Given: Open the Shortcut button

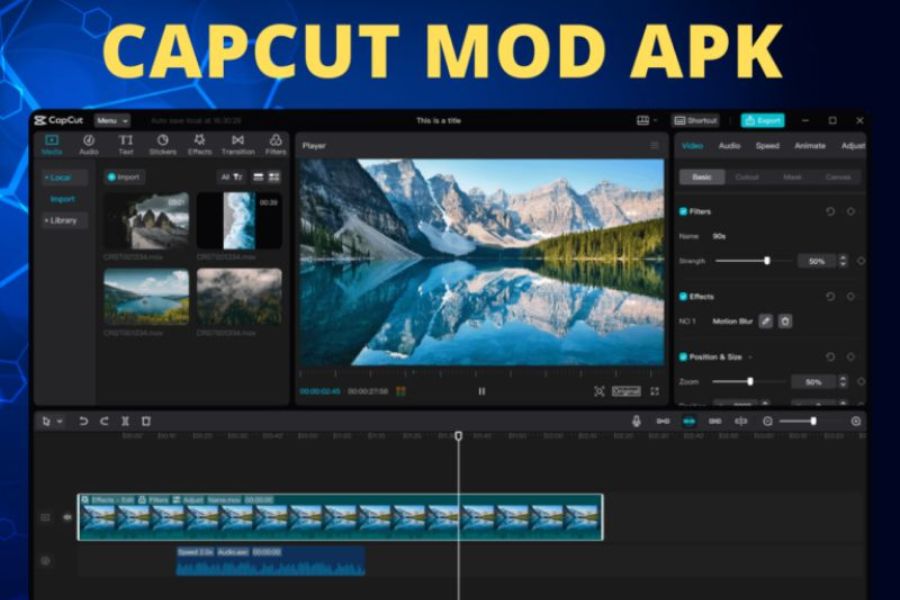Looking at the screenshot, I should 695,121.
